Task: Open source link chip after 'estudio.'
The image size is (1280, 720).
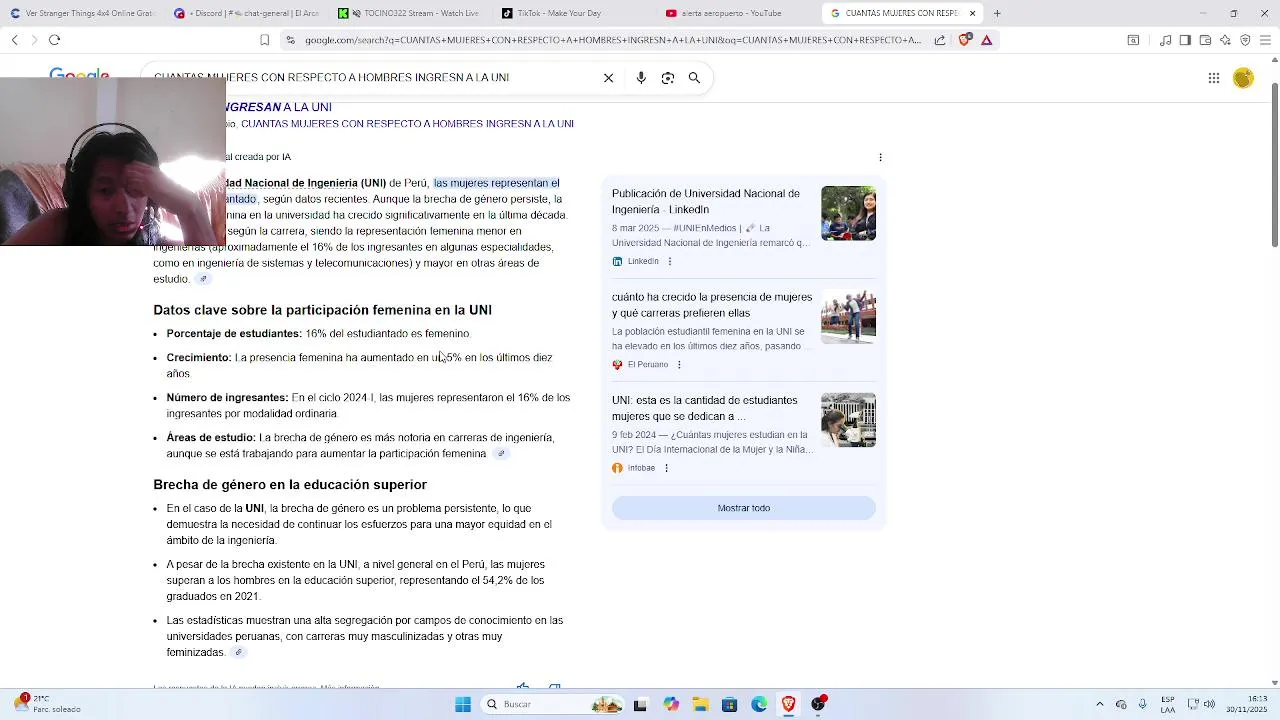Action: [x=203, y=279]
